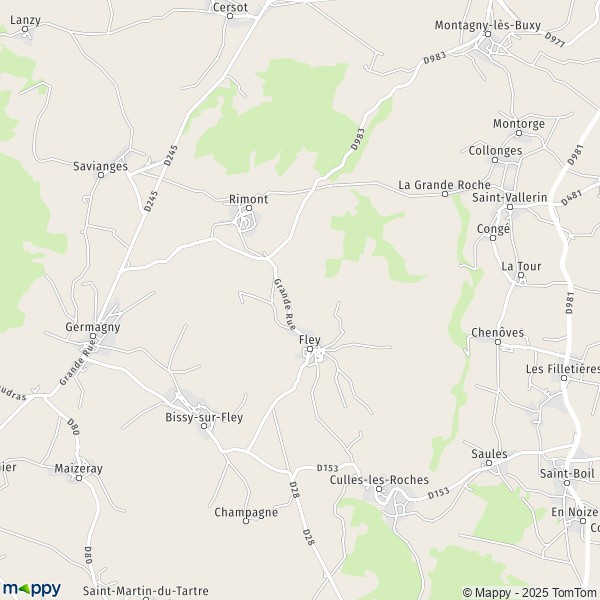
Task: Click the Saint-Boil place label
Action: (x=567, y=473)
